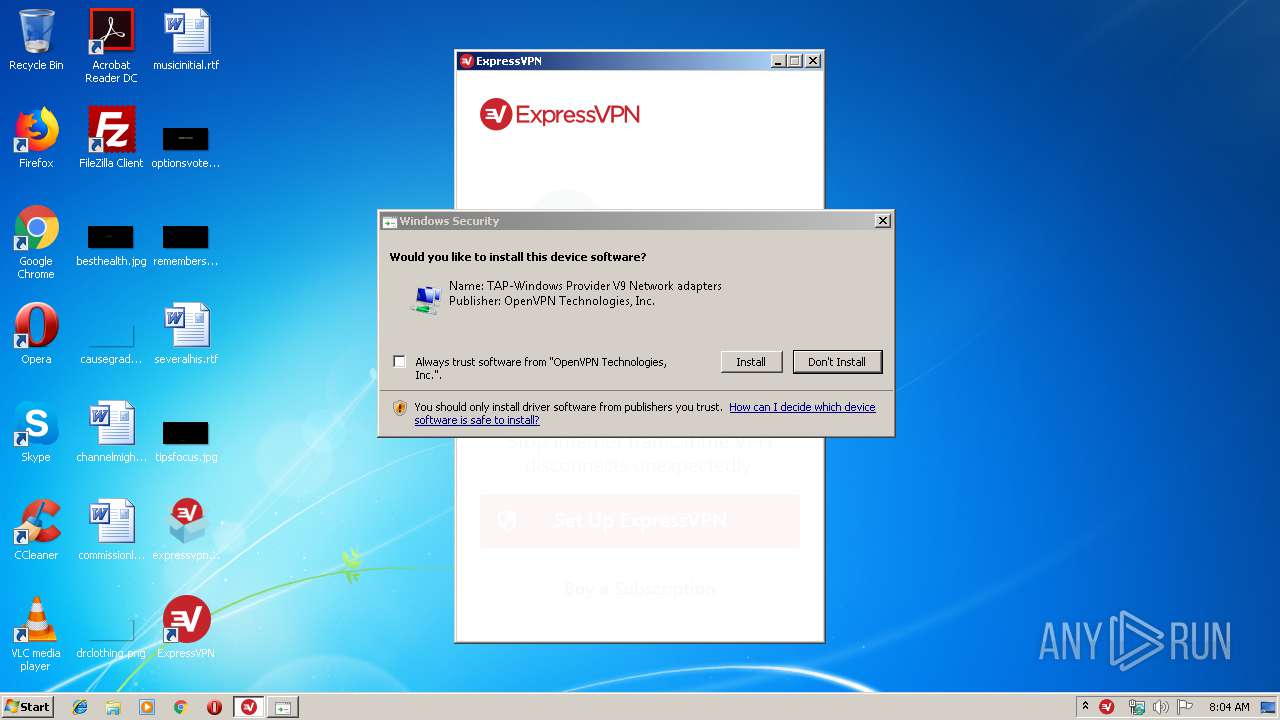Open Acrobat Reader DC desktop shortcut

coord(111,46)
